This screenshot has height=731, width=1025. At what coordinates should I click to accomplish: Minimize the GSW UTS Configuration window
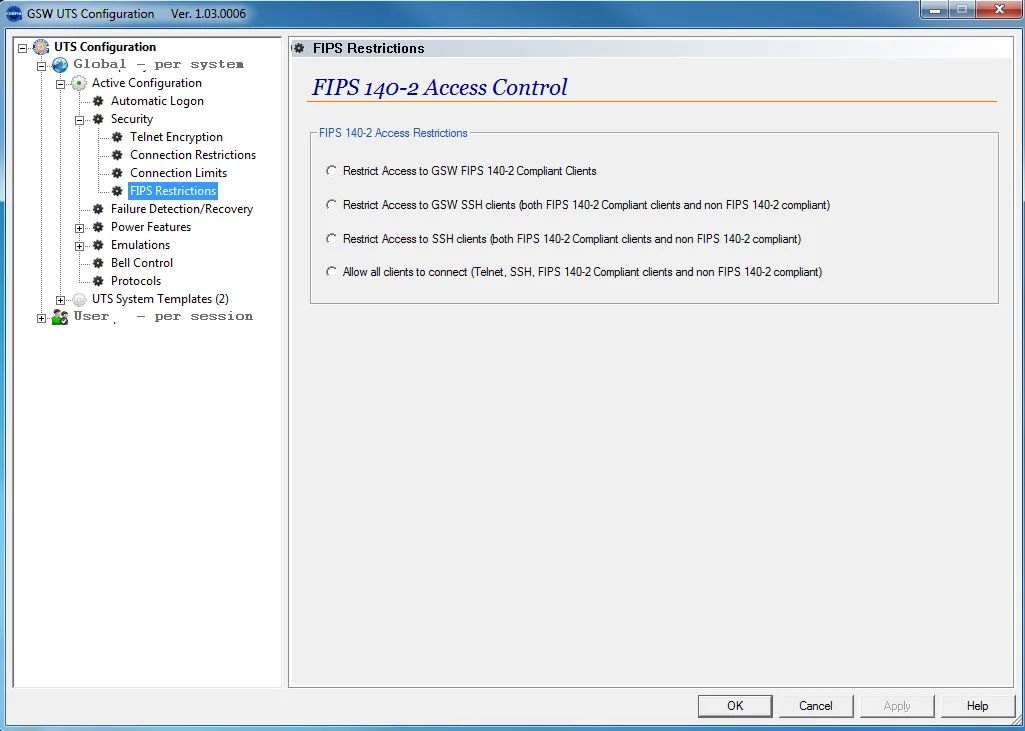(x=935, y=9)
